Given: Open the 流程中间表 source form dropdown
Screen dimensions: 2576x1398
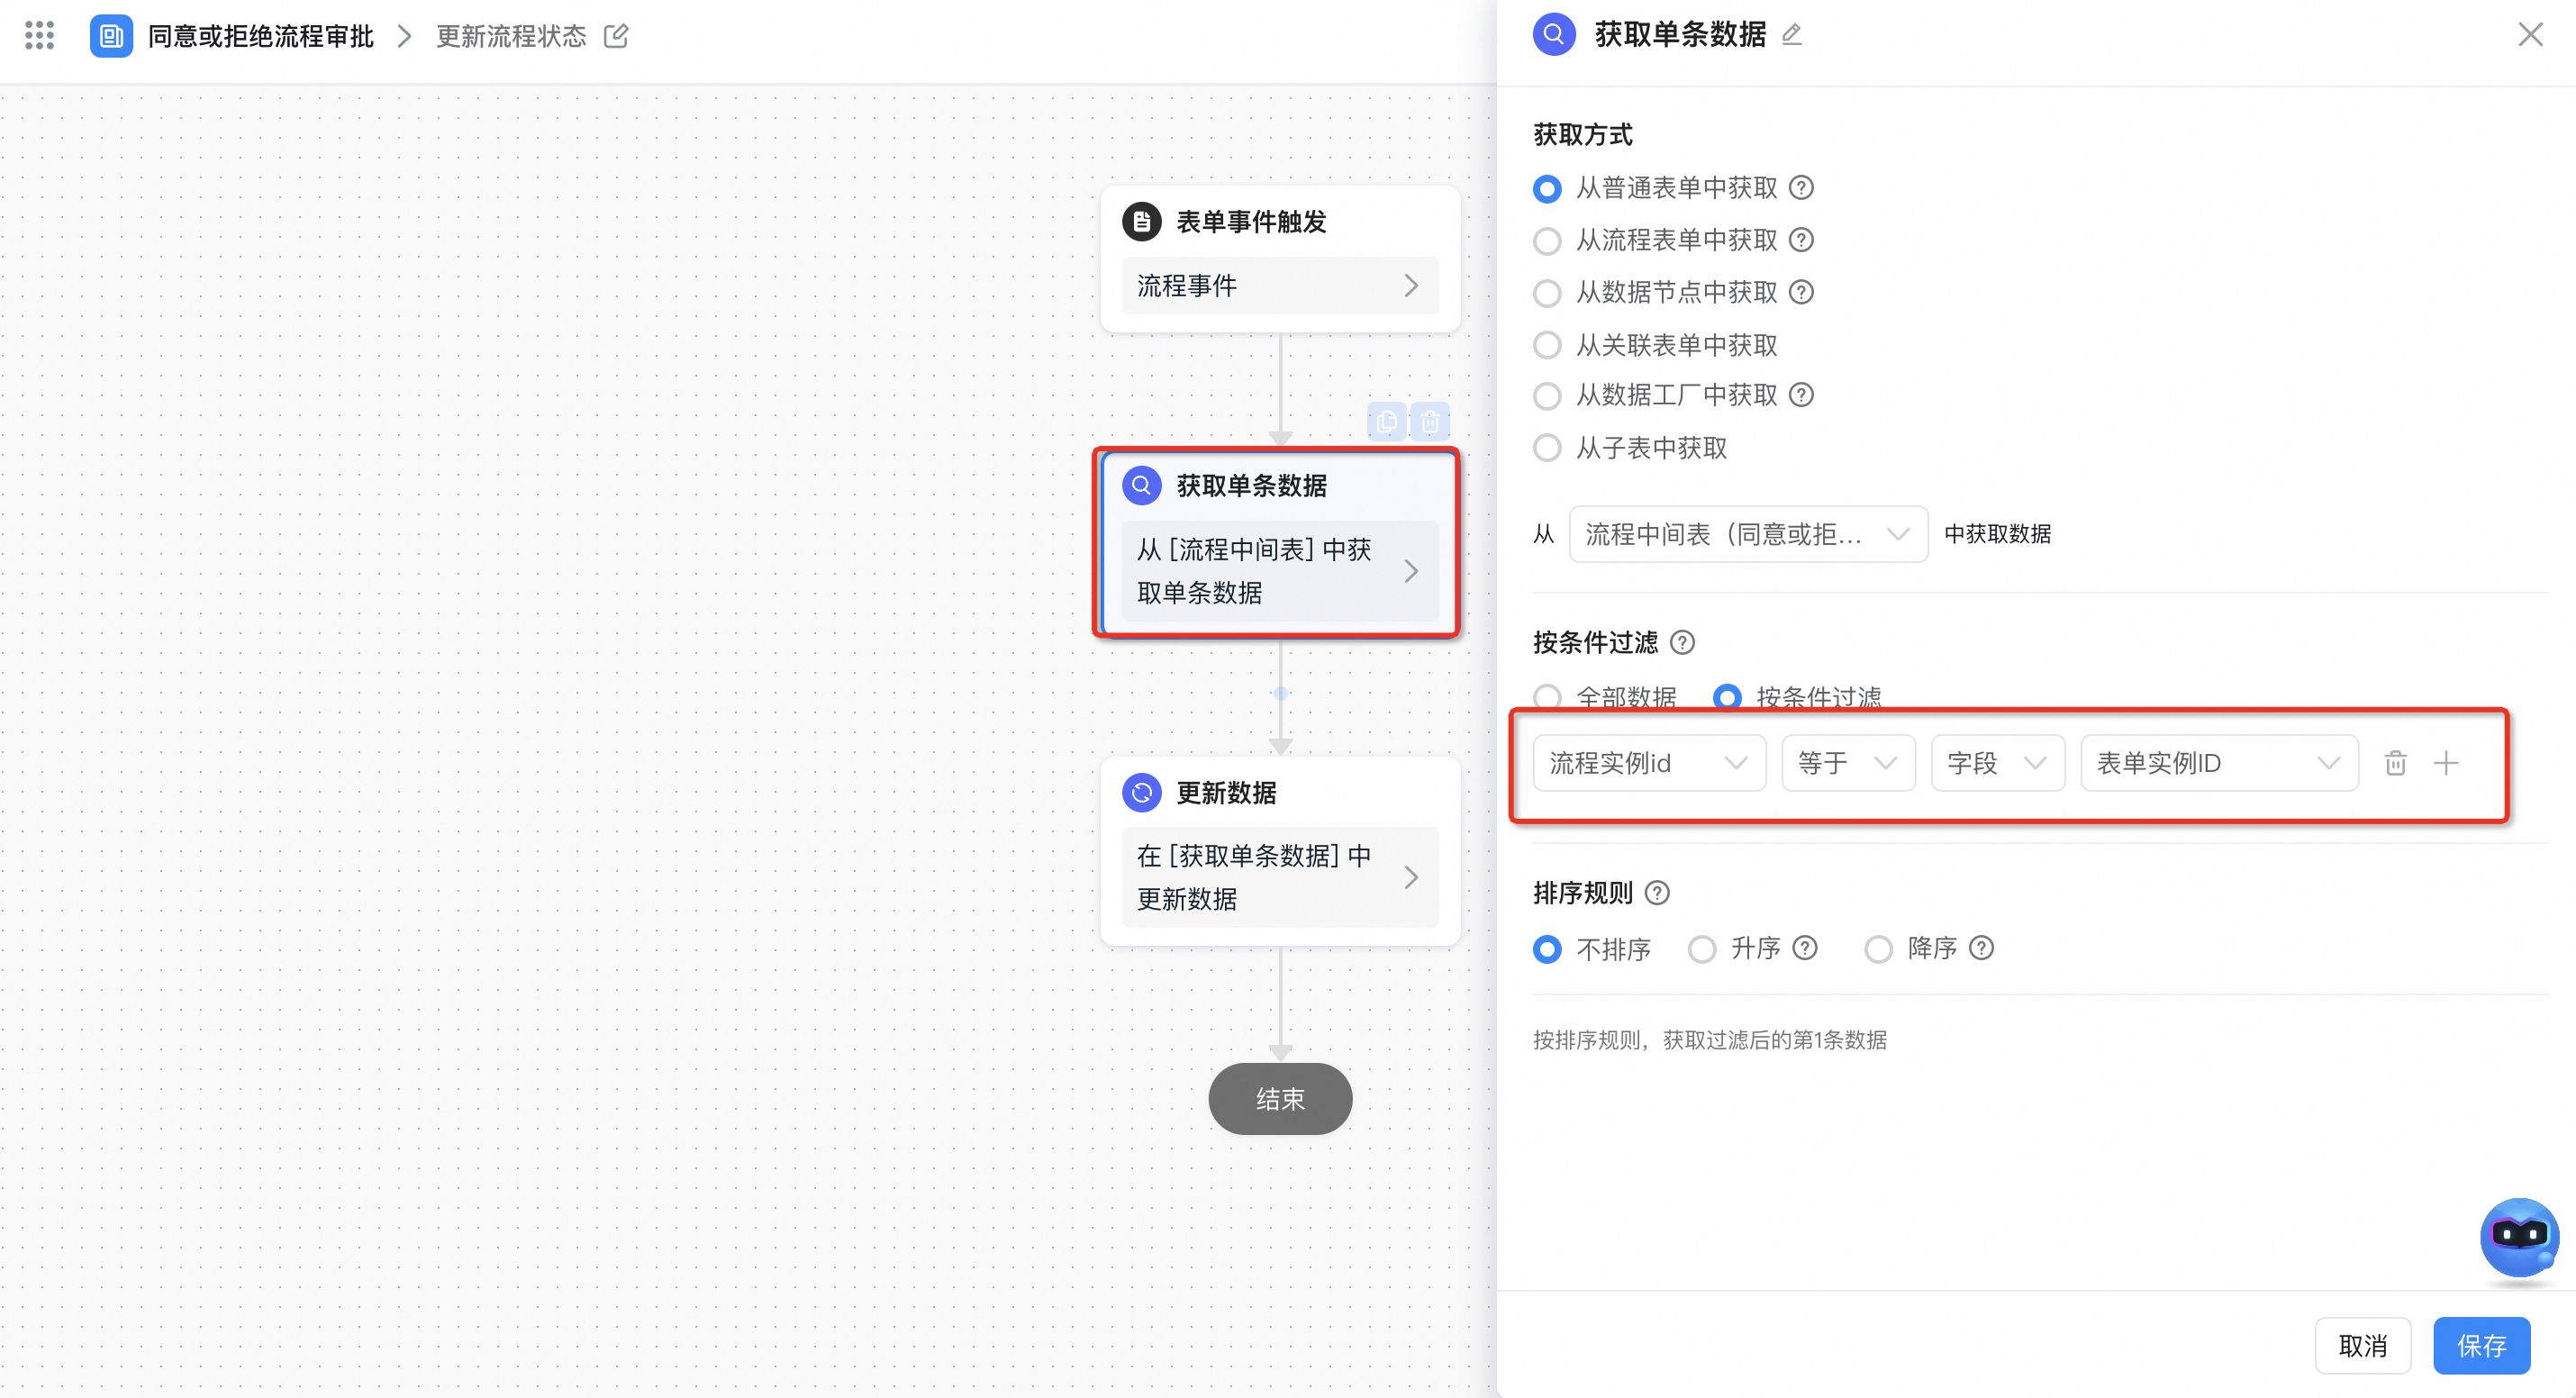Looking at the screenshot, I should pos(1748,534).
